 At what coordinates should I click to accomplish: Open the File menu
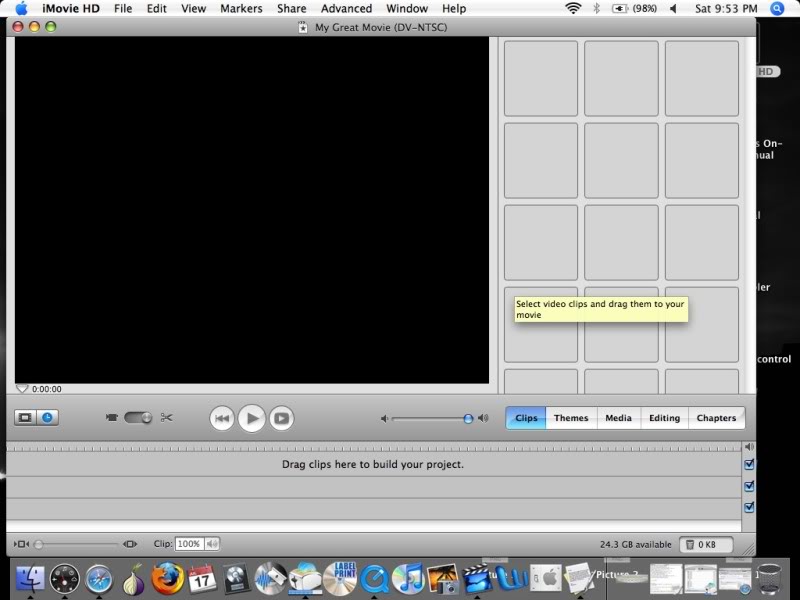[x=123, y=8]
